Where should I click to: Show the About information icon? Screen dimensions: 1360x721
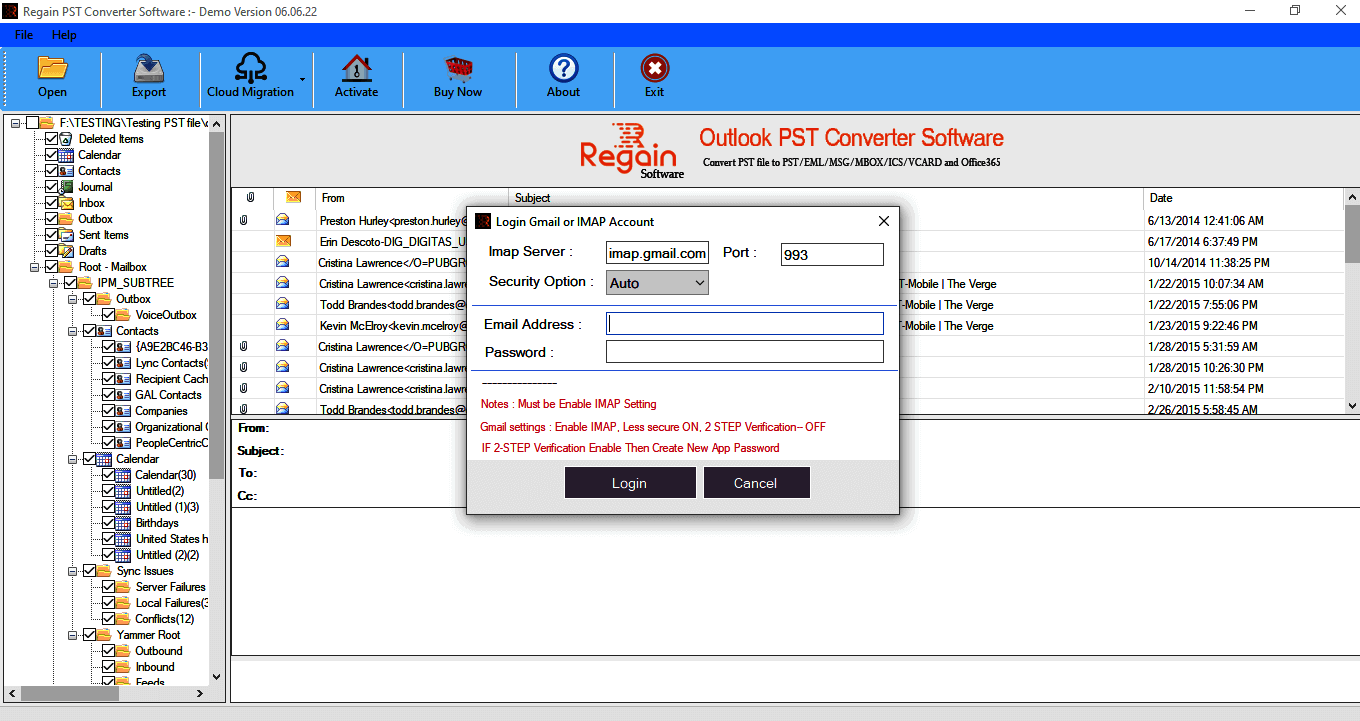click(x=564, y=68)
